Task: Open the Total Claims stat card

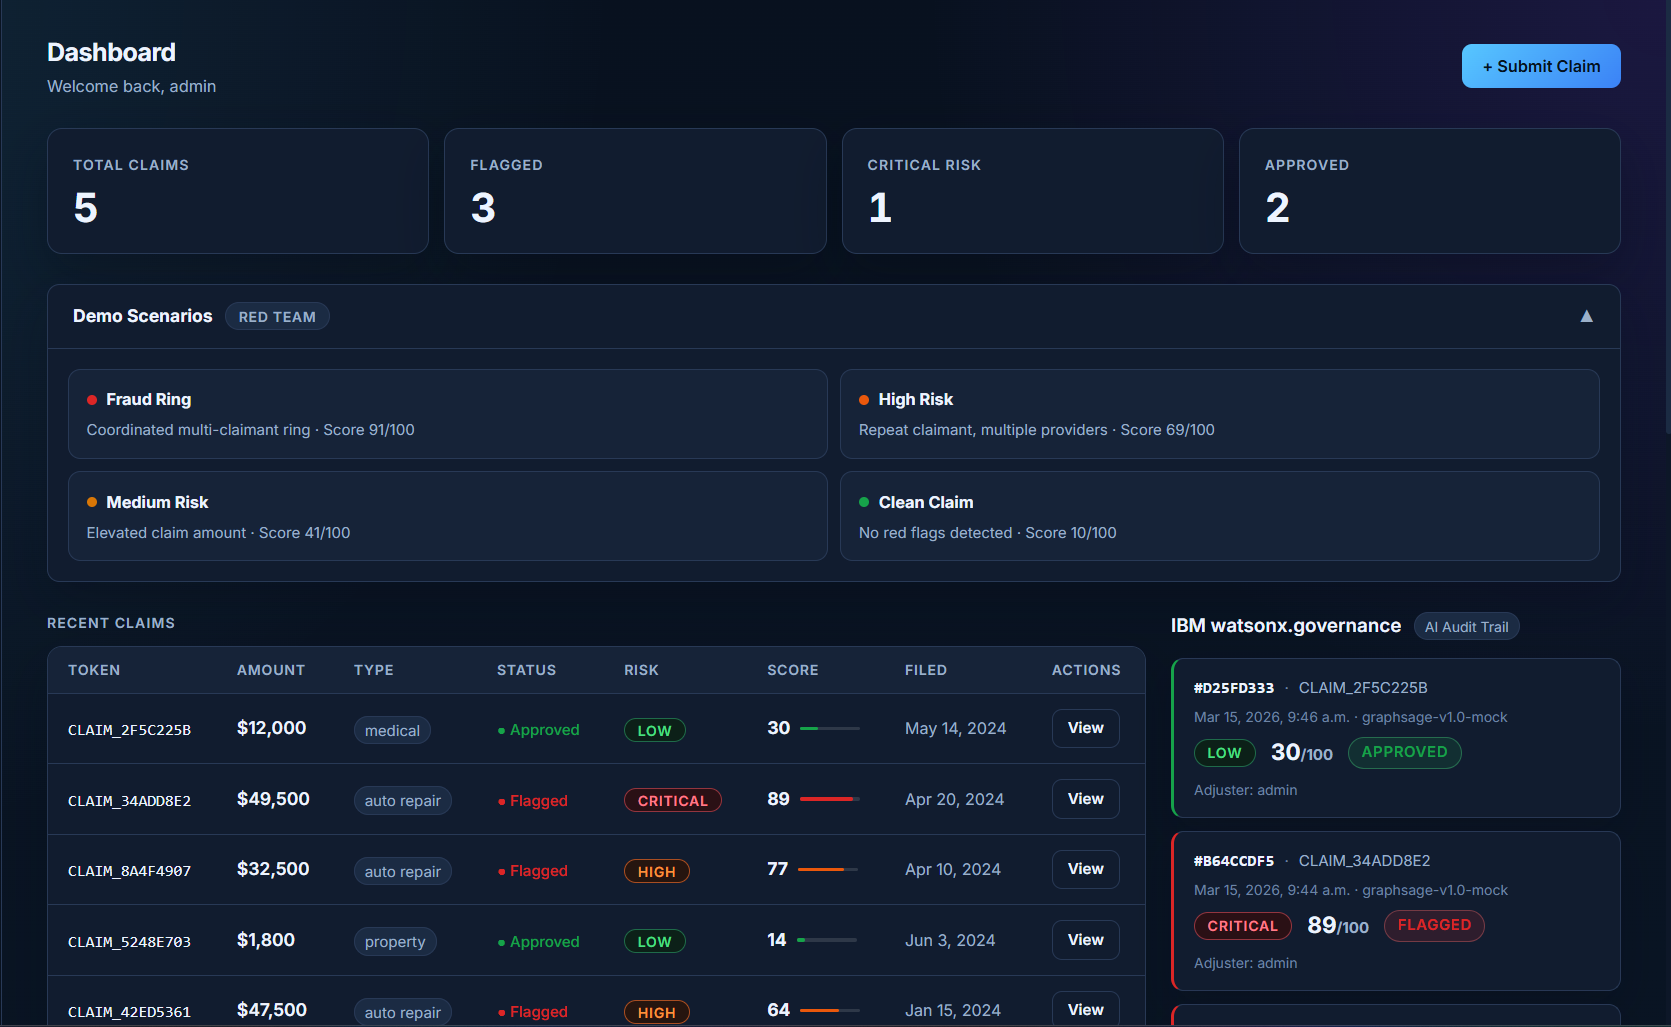Action: click(x=238, y=191)
